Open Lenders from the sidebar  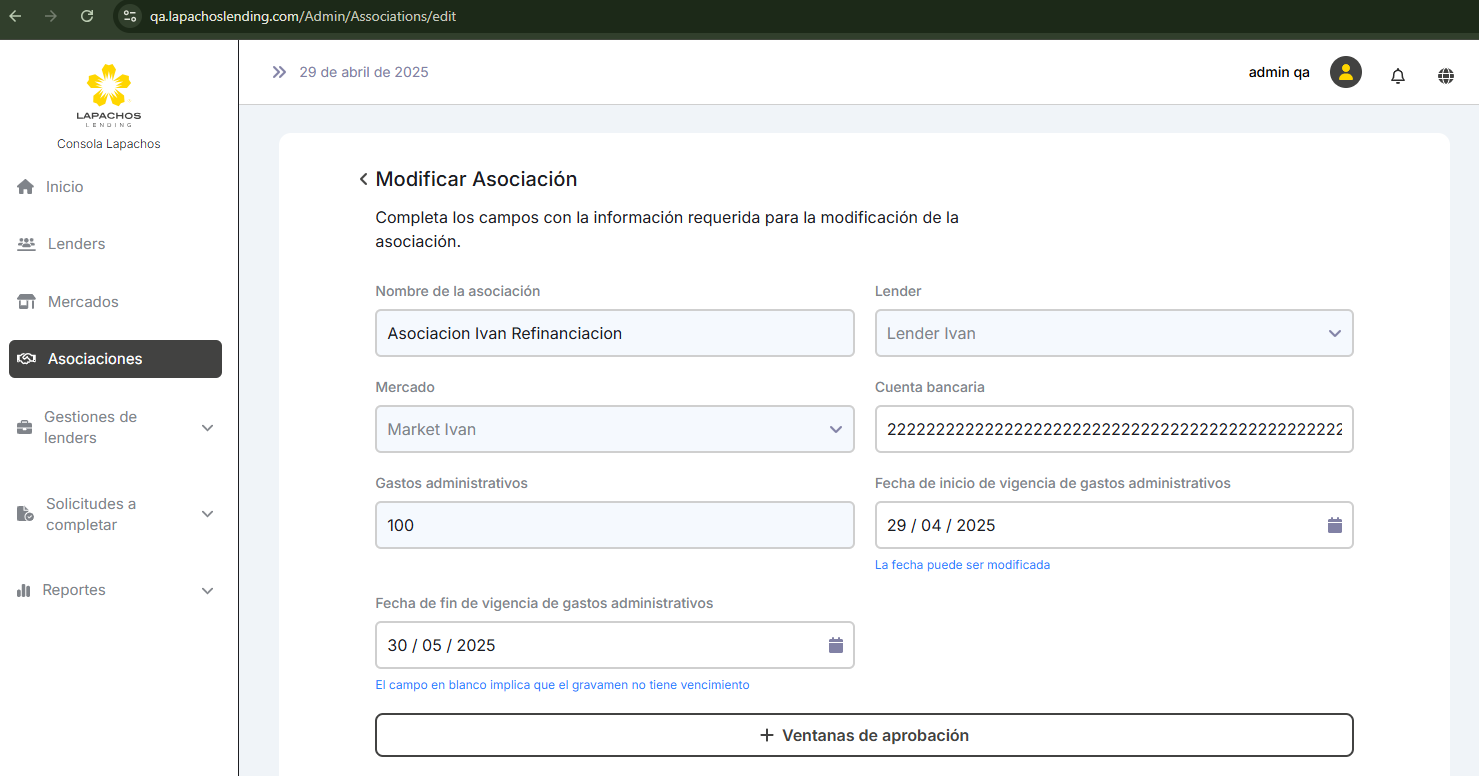pyautogui.click(x=76, y=244)
